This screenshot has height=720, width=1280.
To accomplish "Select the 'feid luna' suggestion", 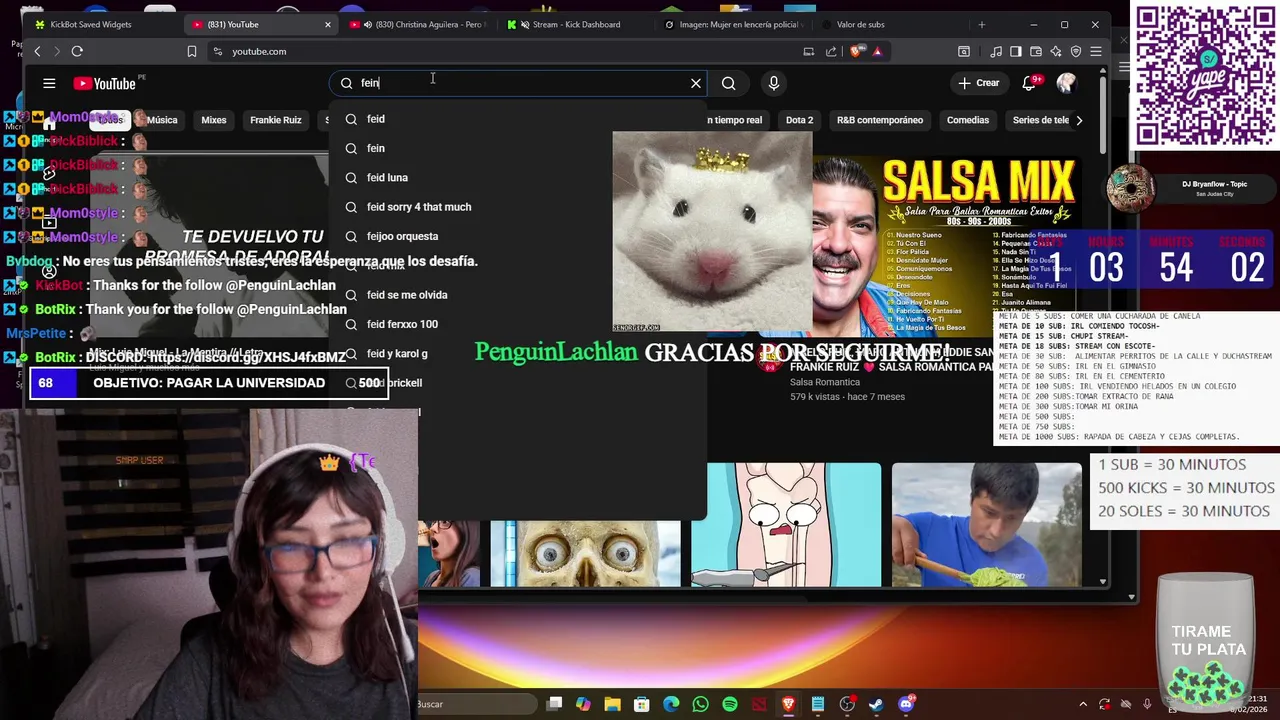I will pyautogui.click(x=518, y=178).
